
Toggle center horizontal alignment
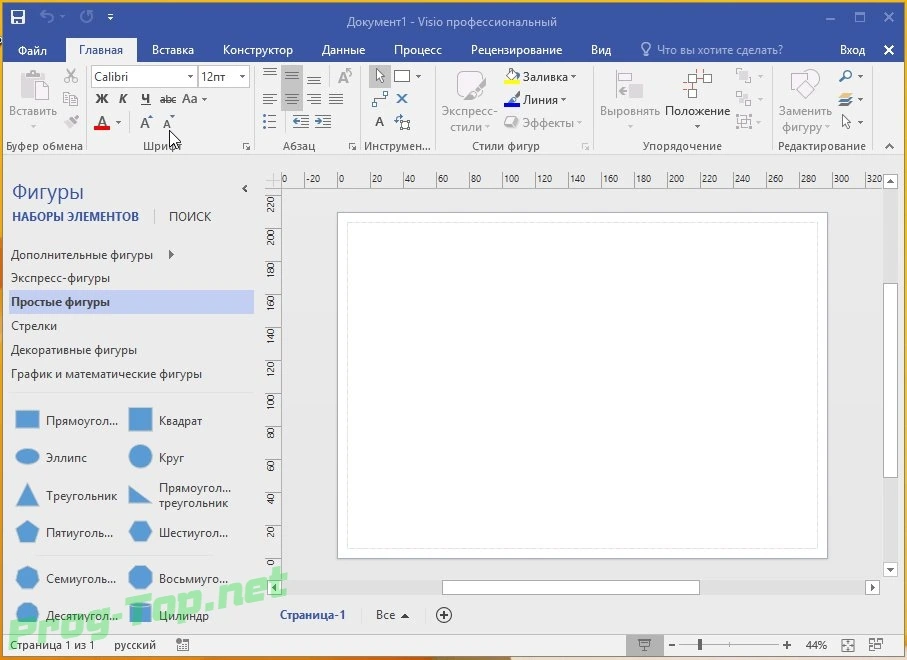pyautogui.click(x=292, y=99)
